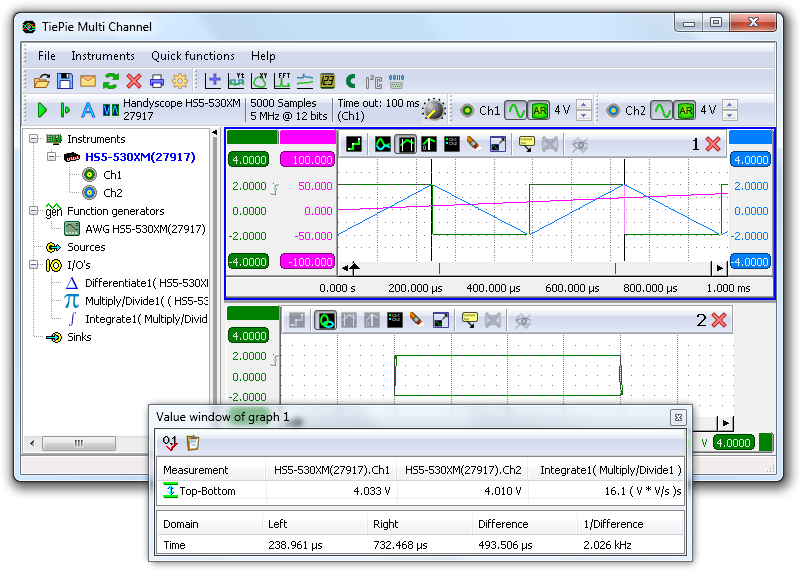The height and width of the screenshot is (571, 801).
Task: Toggle graph 1 step interpolation mode icon
Action: (354, 145)
